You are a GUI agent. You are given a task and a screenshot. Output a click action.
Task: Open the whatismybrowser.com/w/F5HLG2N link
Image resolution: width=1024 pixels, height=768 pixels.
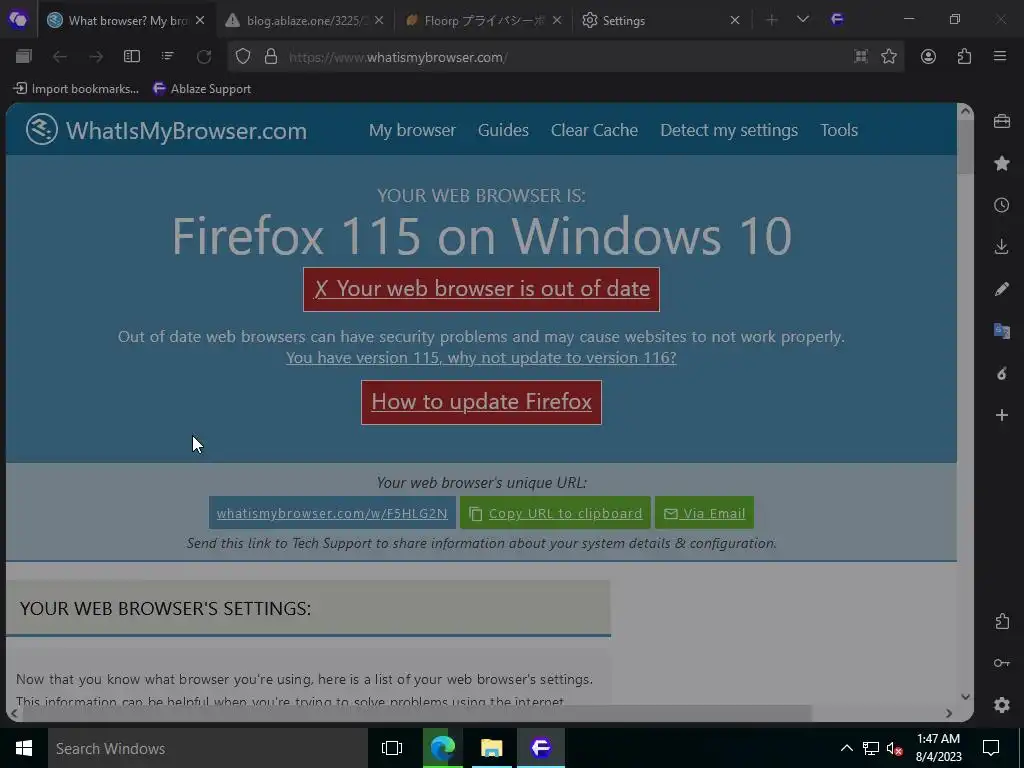[332, 513]
